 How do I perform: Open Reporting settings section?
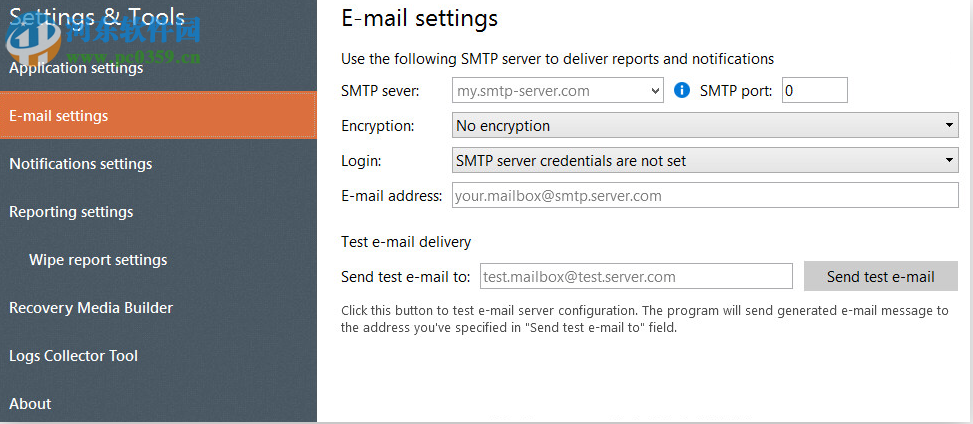(71, 212)
